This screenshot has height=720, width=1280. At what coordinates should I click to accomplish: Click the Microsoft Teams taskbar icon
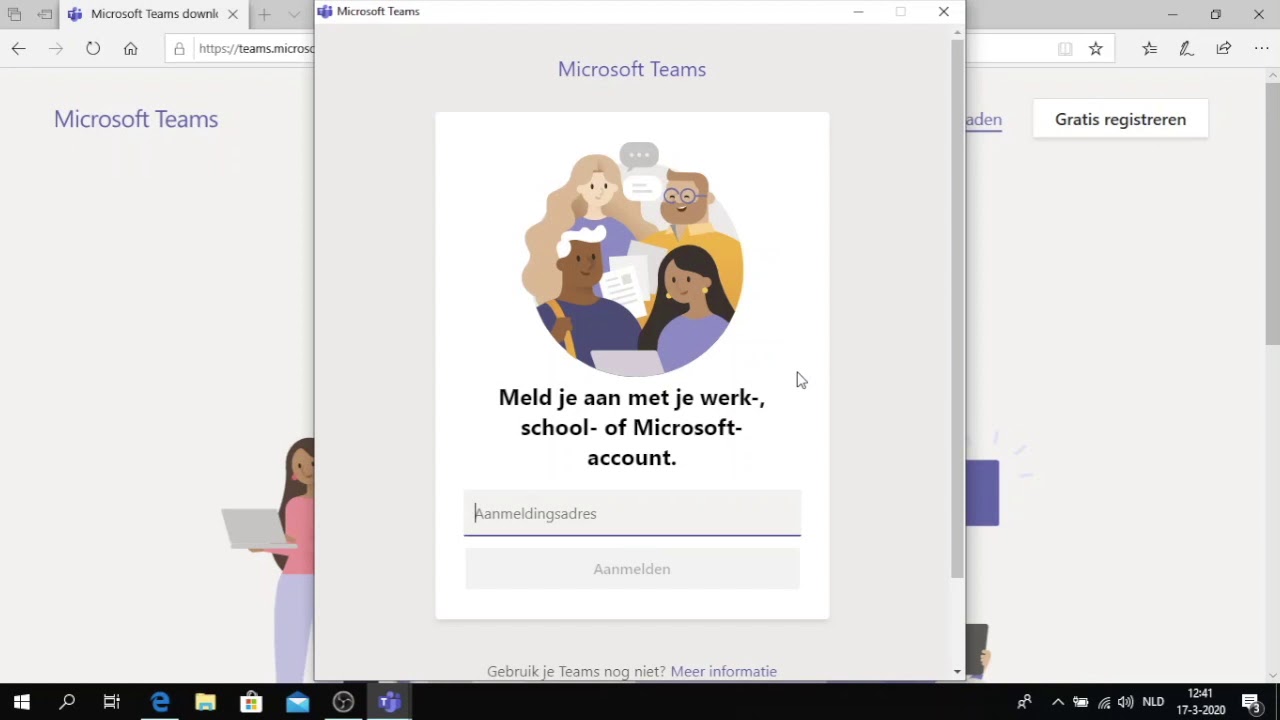tap(390, 702)
